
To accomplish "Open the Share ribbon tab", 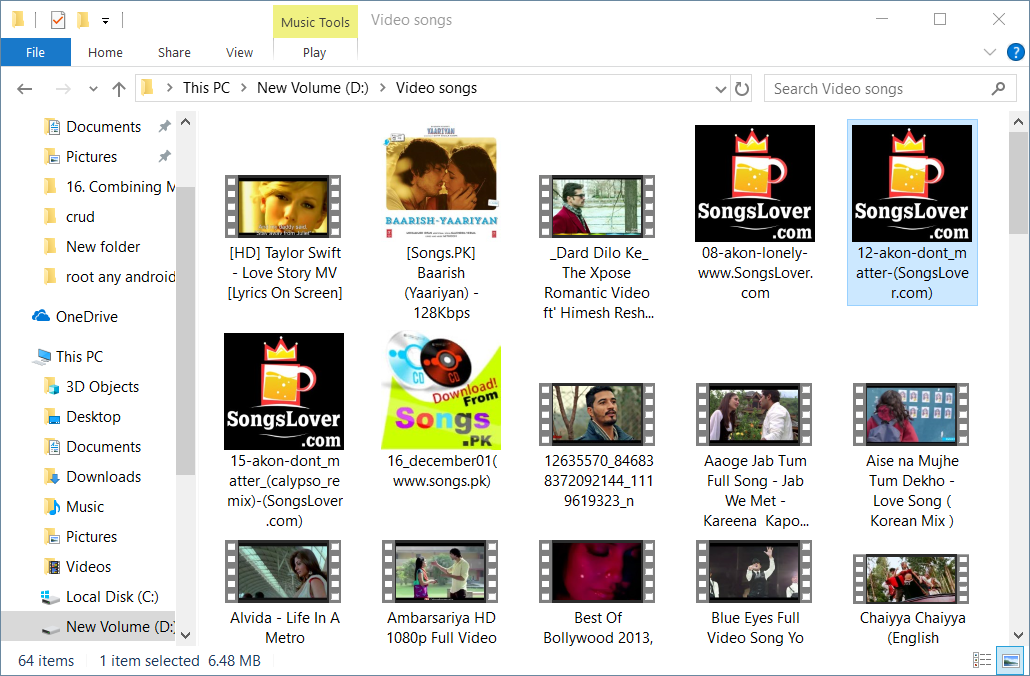I will click(174, 53).
